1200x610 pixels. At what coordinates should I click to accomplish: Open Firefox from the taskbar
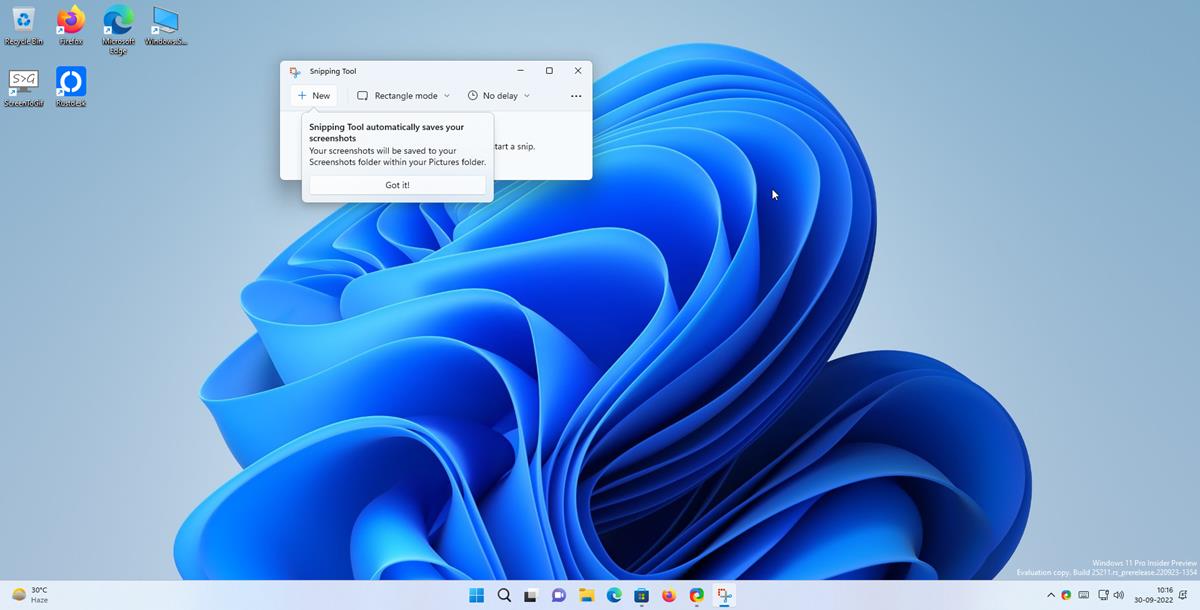pyautogui.click(x=669, y=595)
